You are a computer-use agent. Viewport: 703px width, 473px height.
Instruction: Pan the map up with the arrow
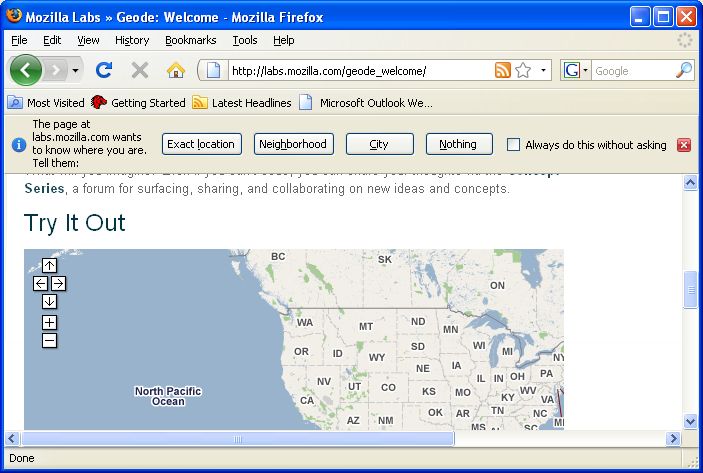point(49,265)
